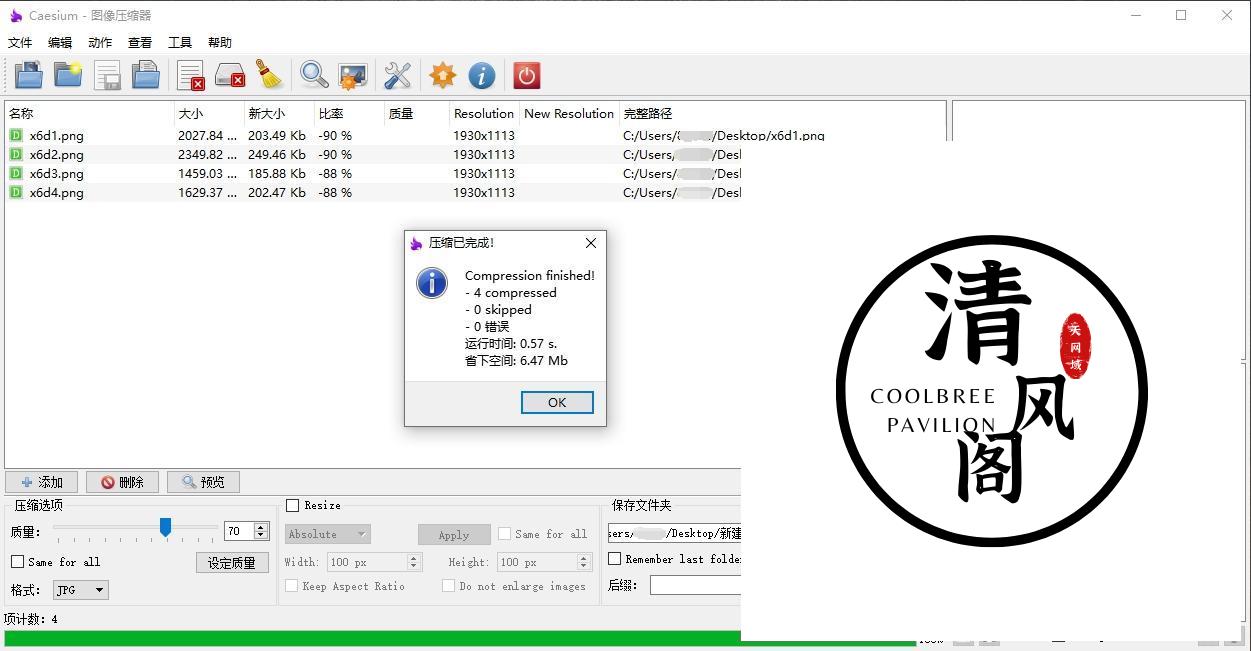This screenshot has width=1251, height=651.
Task: Sort list by the 名称 column header
Action: click(x=89, y=113)
